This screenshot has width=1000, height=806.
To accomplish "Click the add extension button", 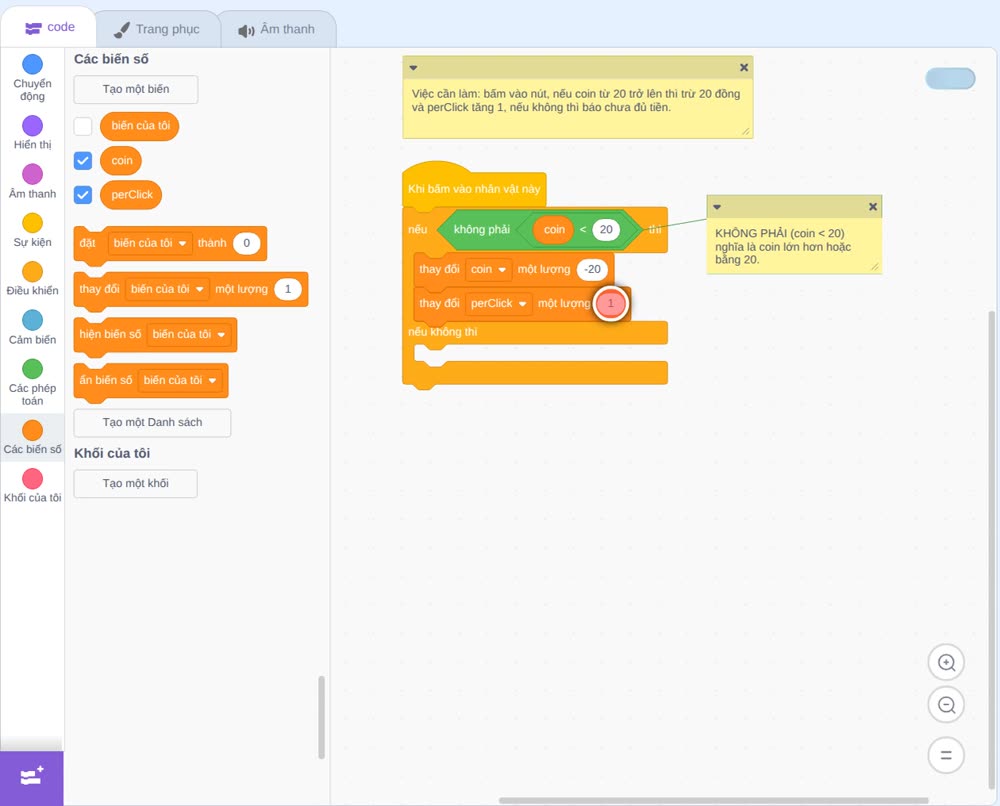I will point(32,778).
